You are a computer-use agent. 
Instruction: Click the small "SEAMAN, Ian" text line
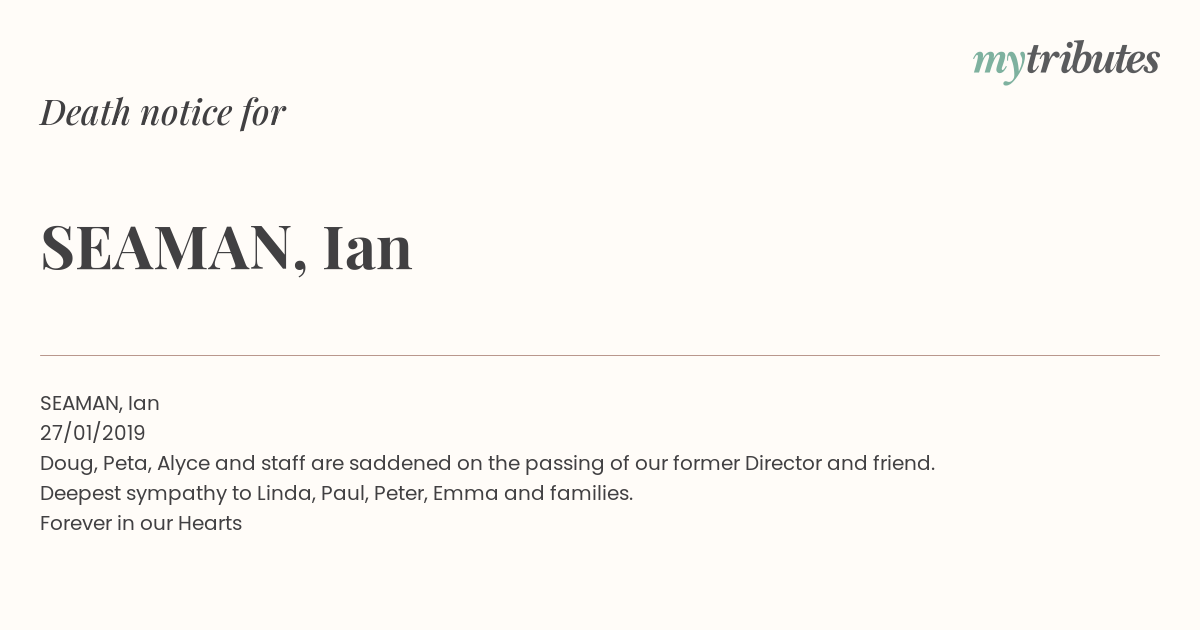coord(100,403)
